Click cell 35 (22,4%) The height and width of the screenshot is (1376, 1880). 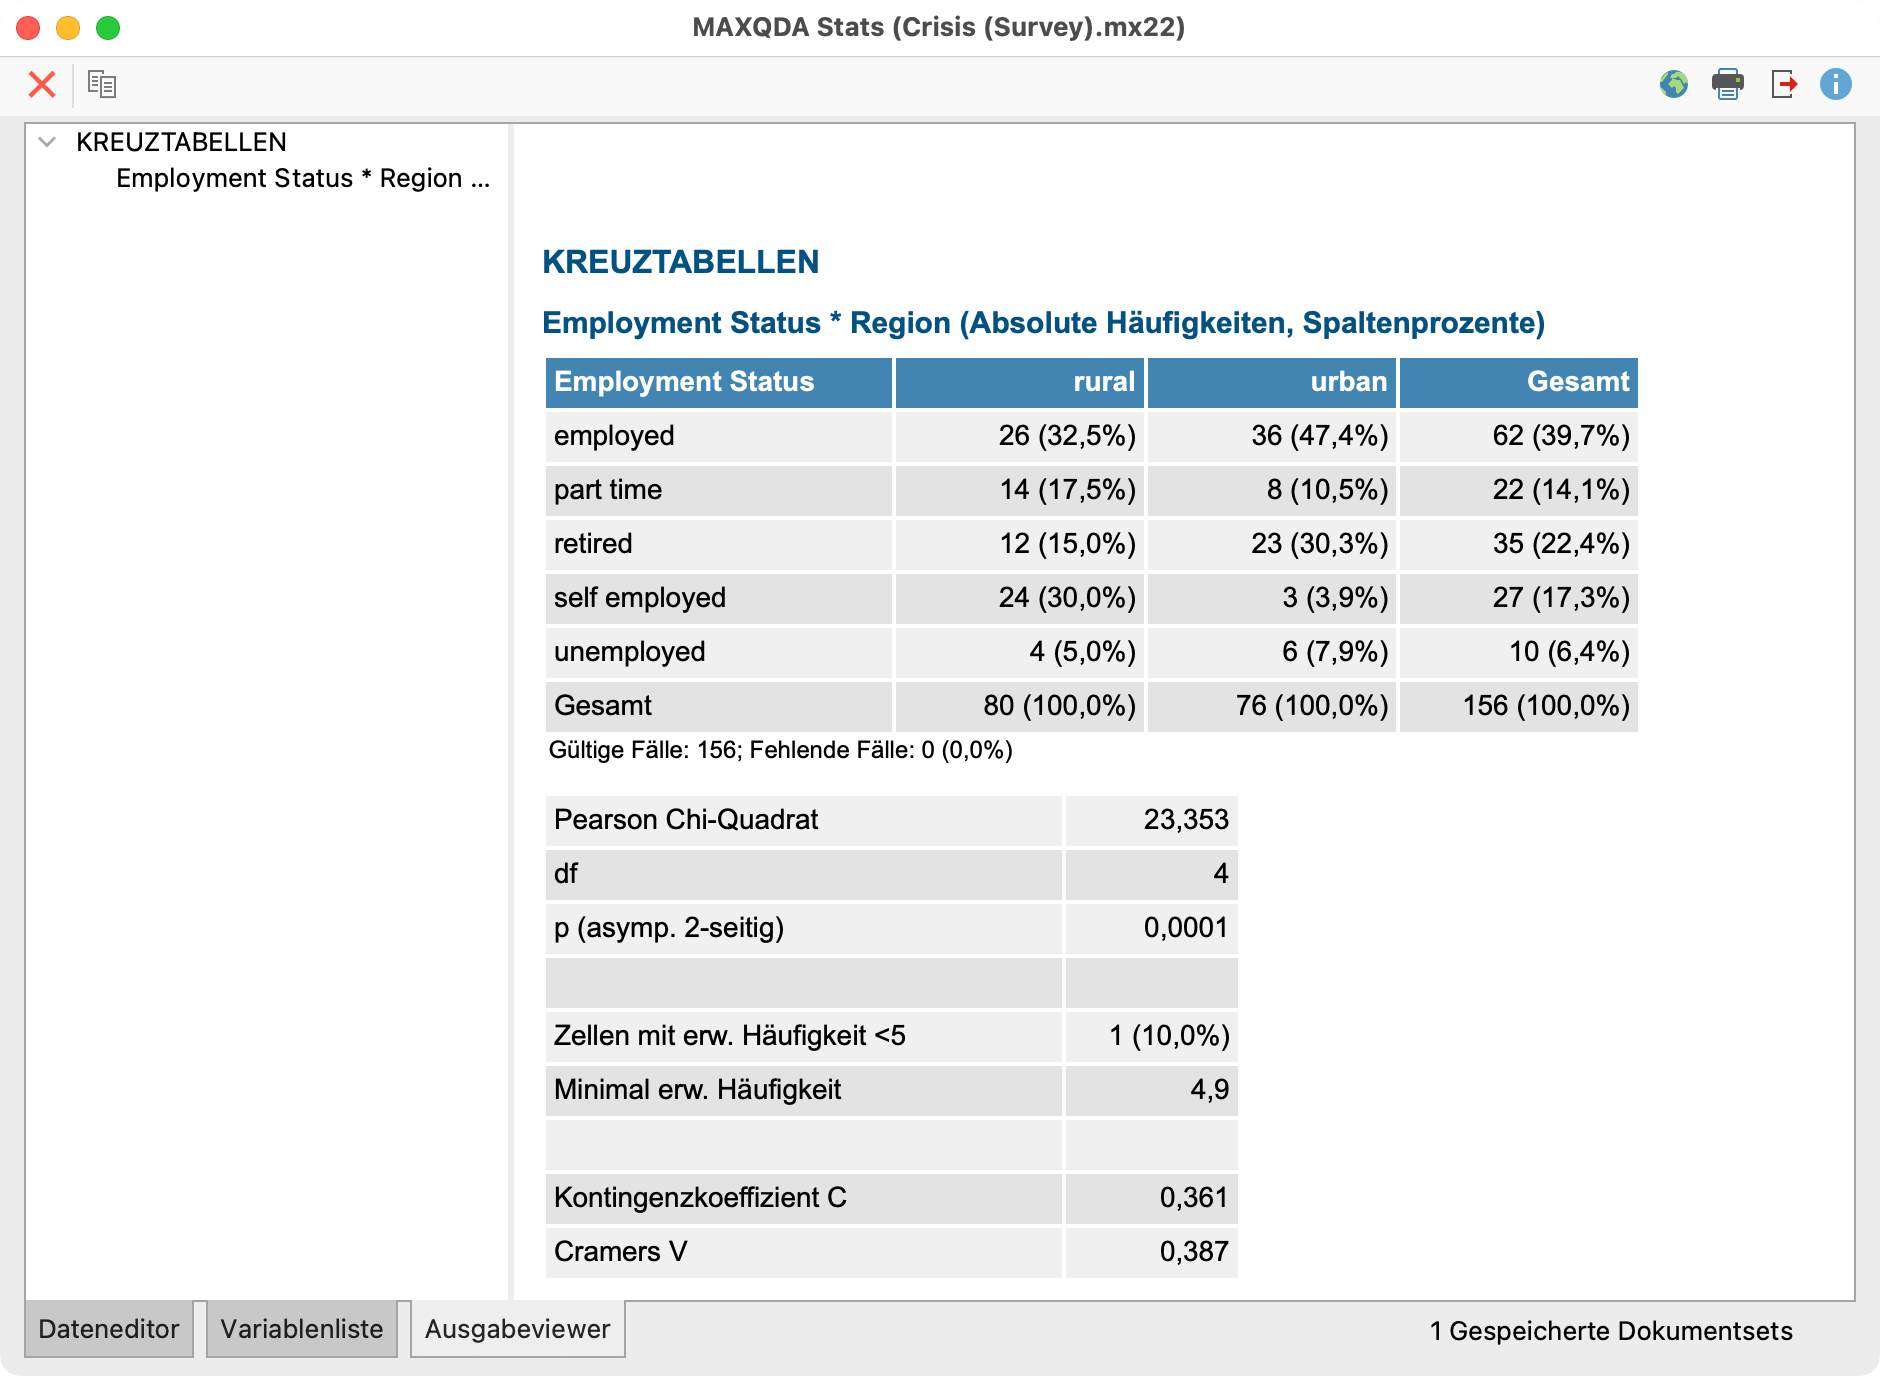coord(1518,544)
